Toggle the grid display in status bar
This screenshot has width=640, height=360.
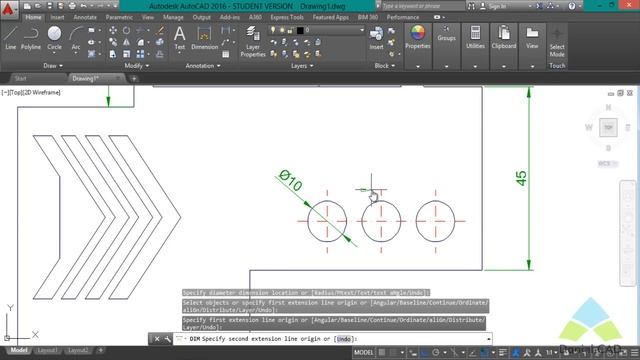pos(382,352)
